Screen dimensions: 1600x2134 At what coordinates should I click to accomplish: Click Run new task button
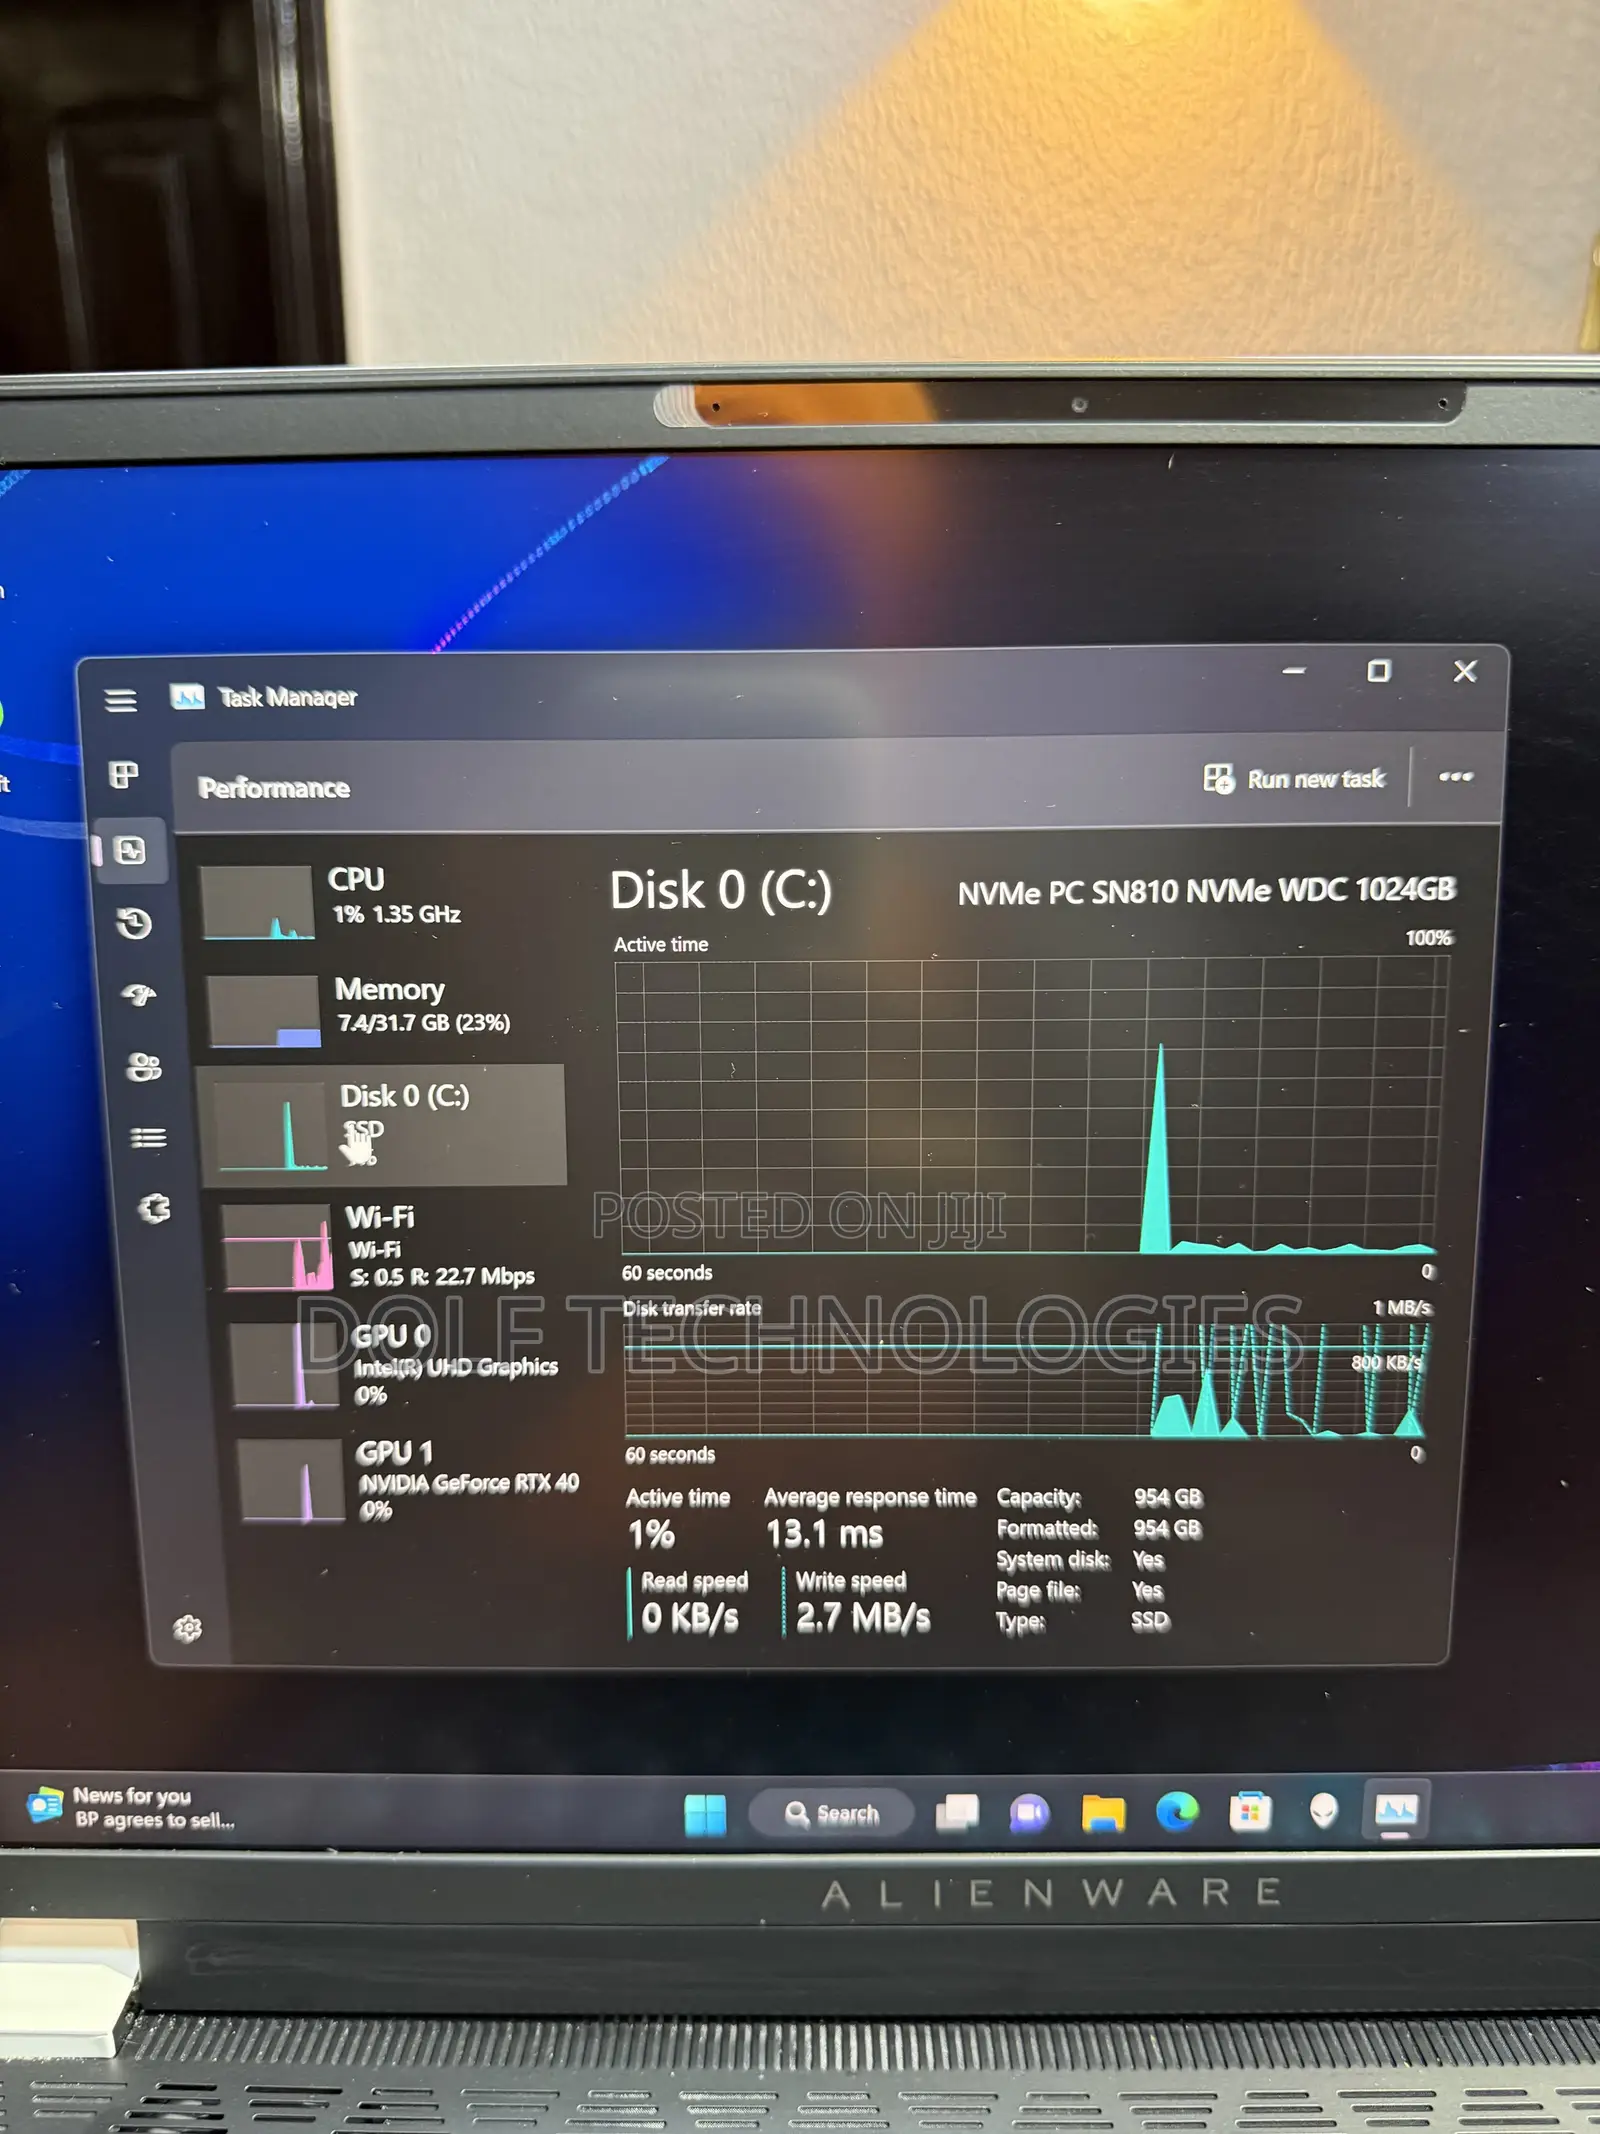pyautogui.click(x=1294, y=779)
